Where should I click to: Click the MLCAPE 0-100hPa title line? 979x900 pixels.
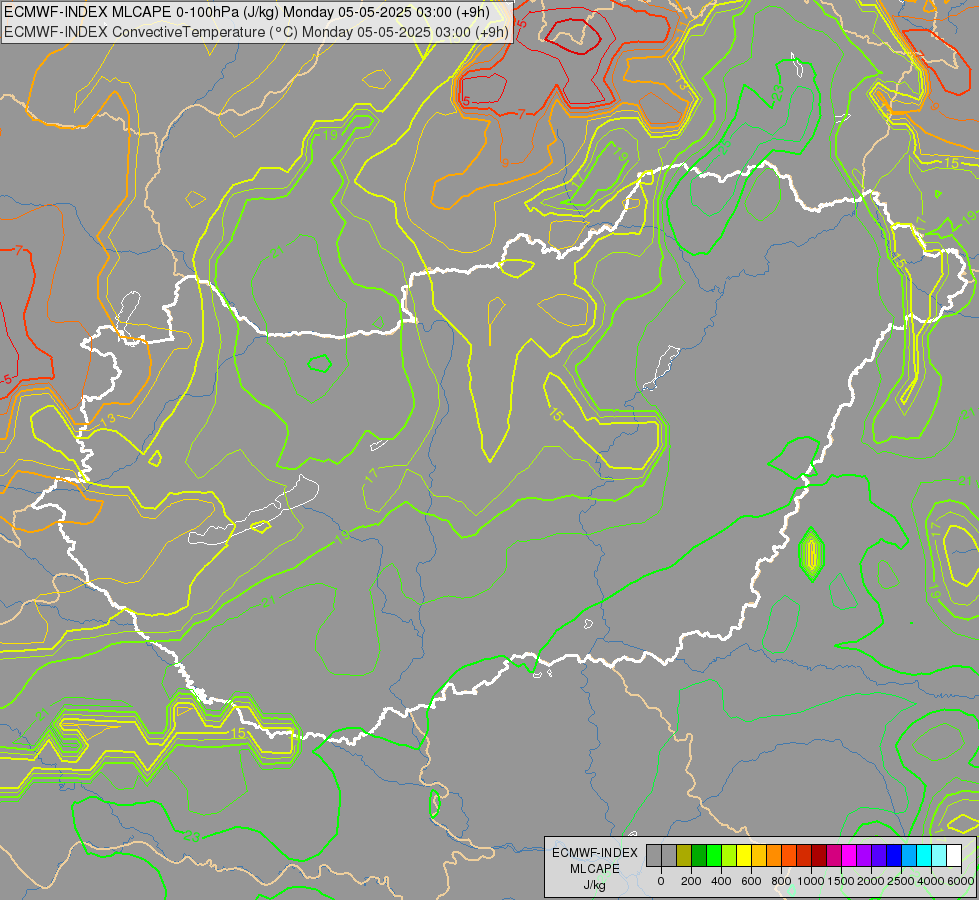point(247,12)
